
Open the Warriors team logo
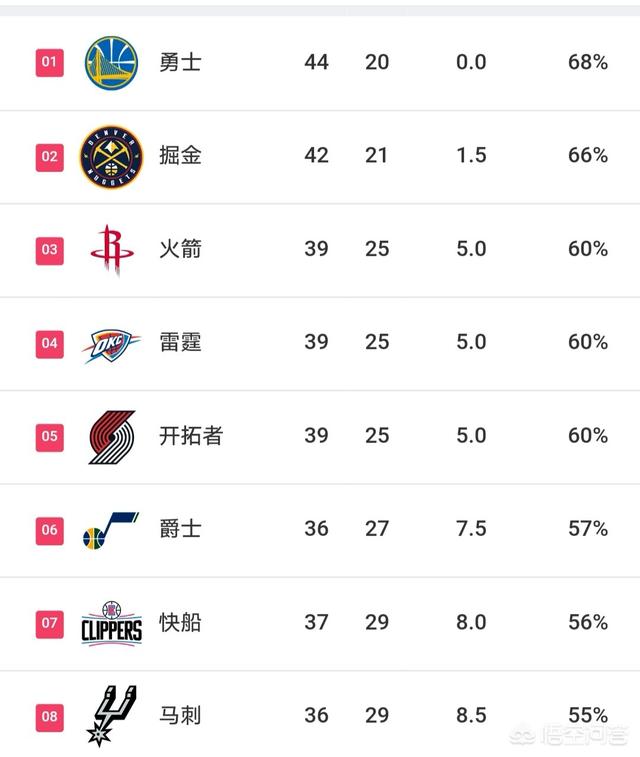click(111, 63)
